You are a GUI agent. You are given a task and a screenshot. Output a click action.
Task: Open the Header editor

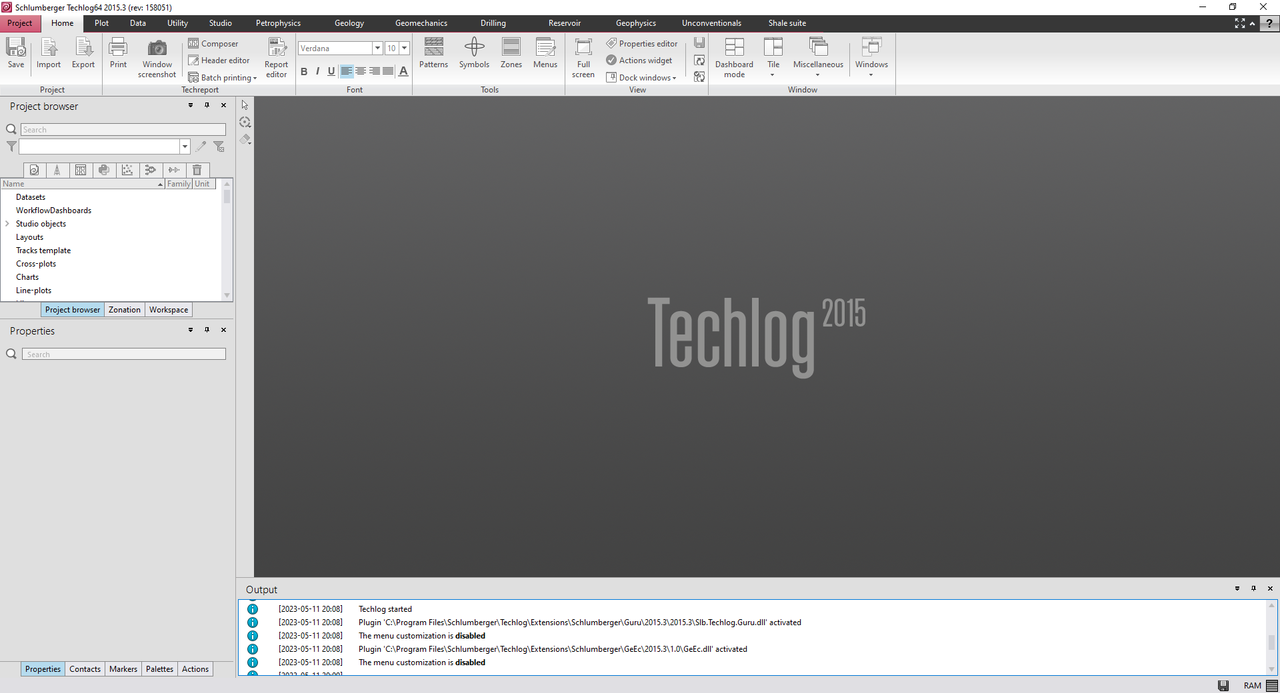pos(218,60)
